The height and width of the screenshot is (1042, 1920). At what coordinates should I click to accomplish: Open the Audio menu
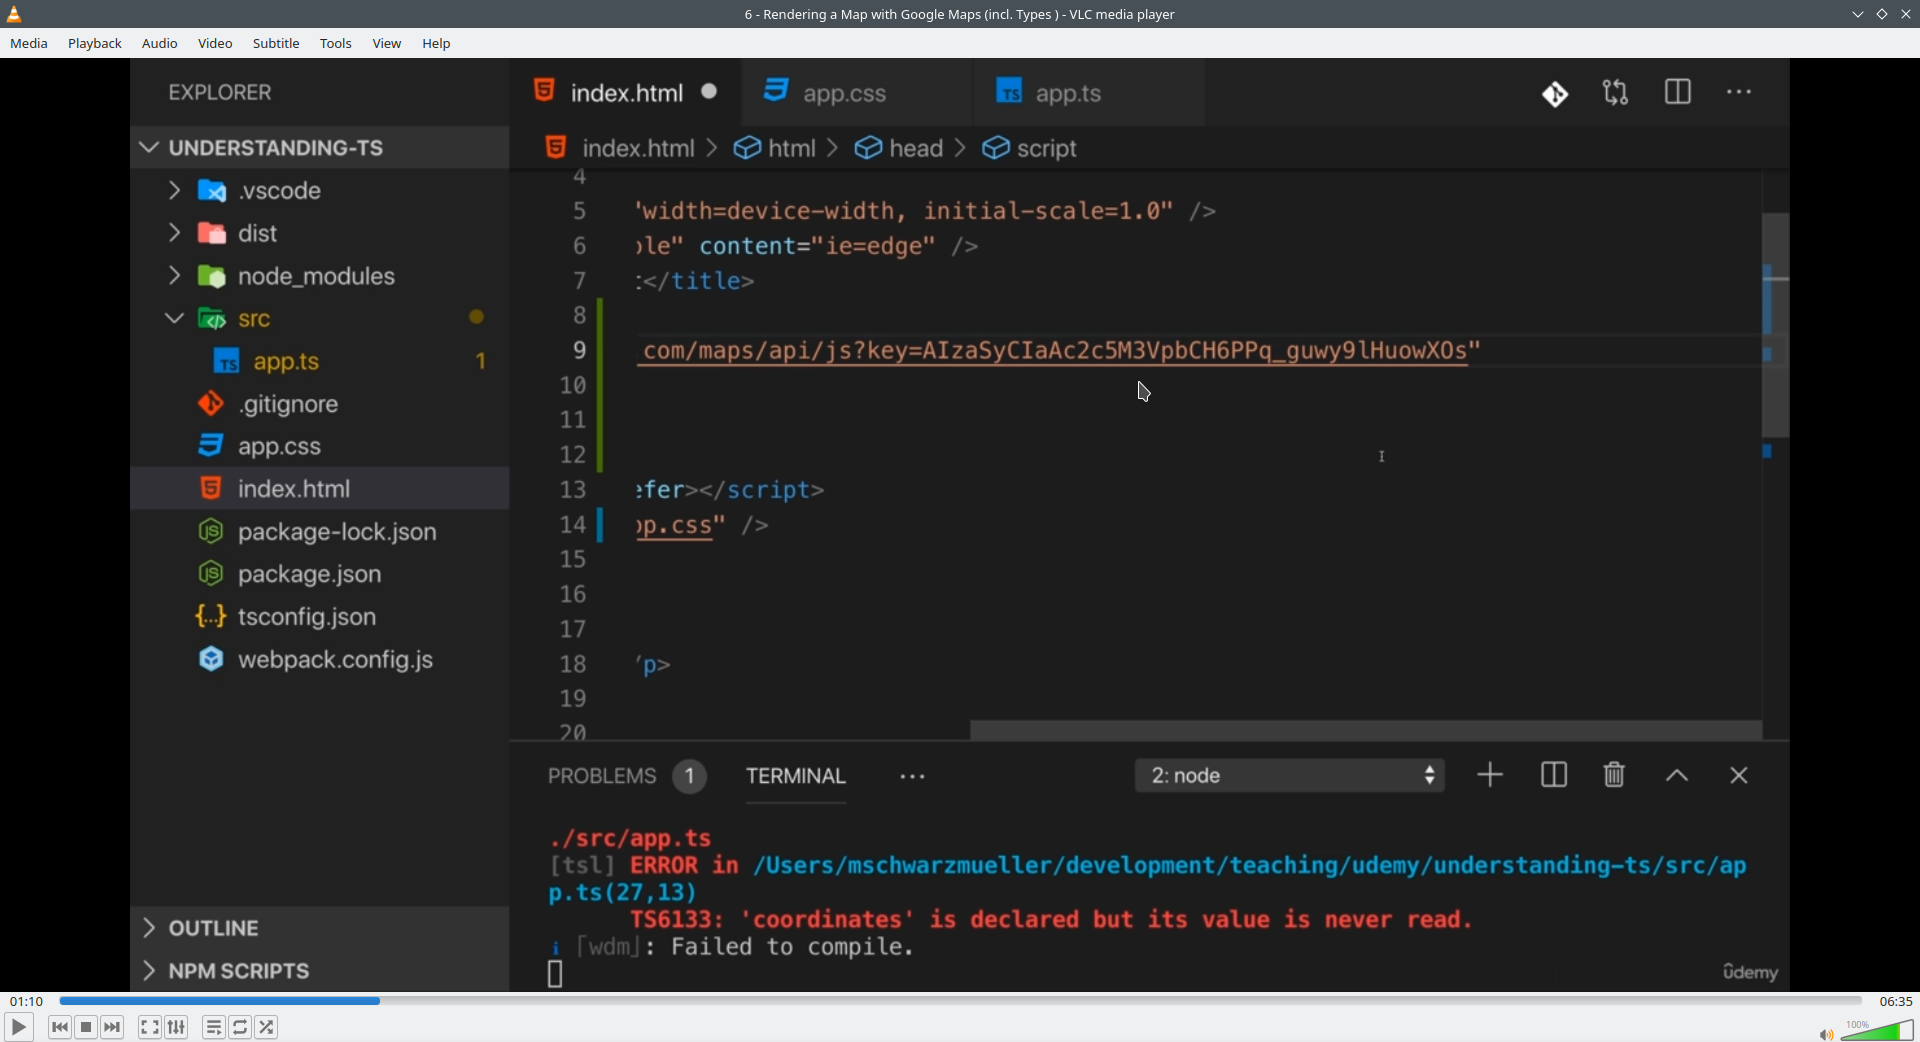(160, 43)
